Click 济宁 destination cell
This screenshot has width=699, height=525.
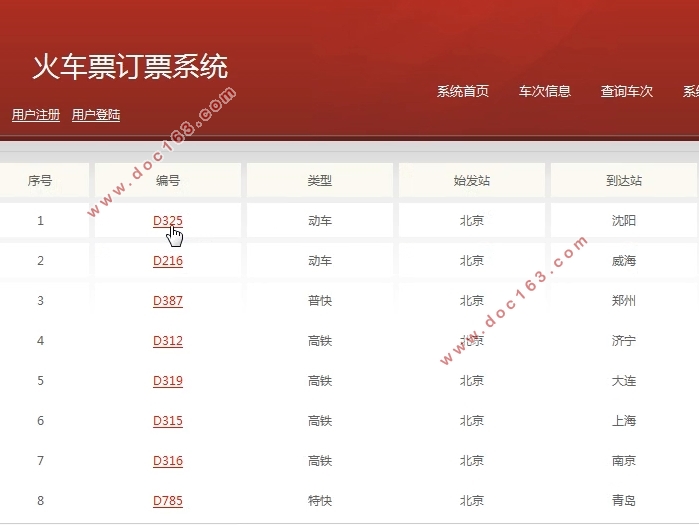tap(624, 341)
